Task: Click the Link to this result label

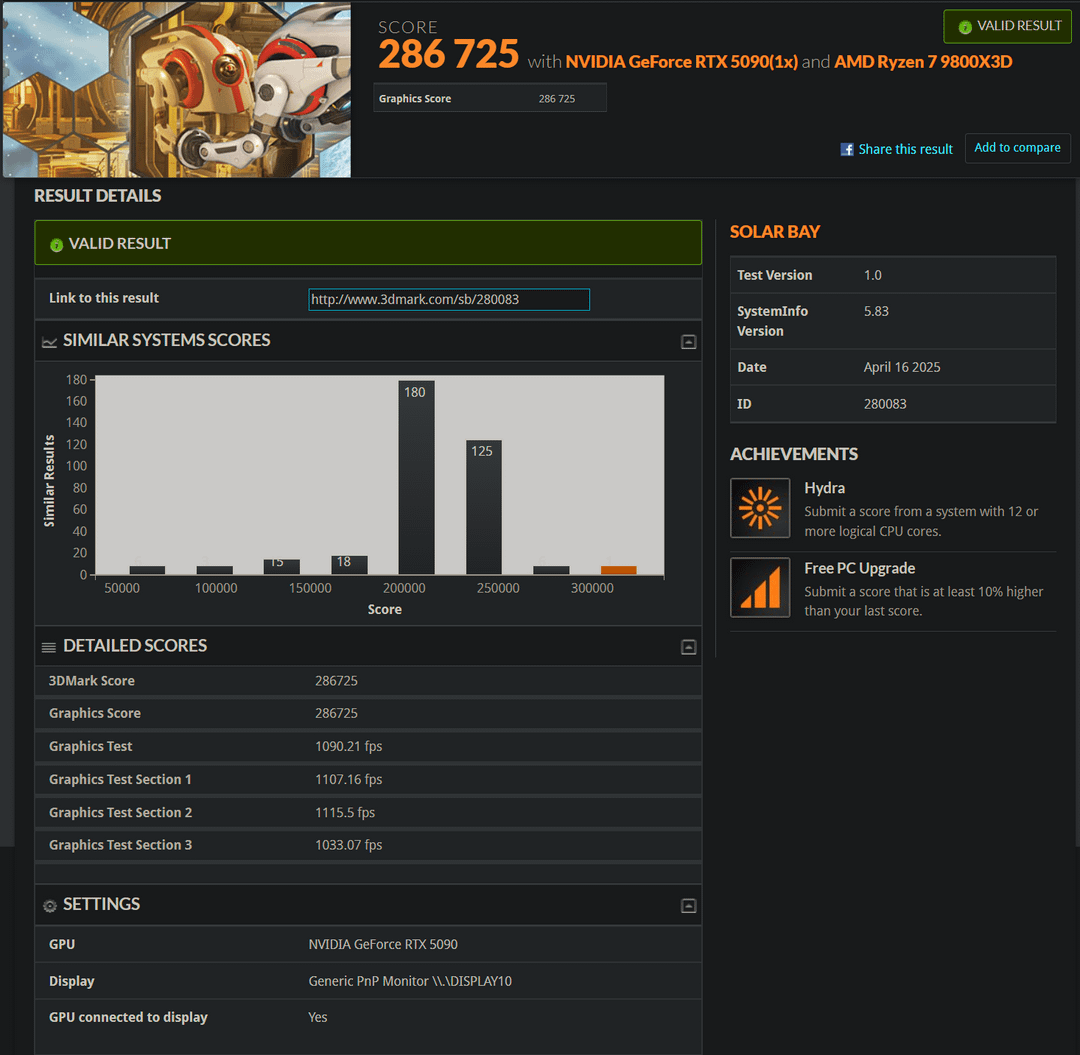Action: click(x=104, y=298)
